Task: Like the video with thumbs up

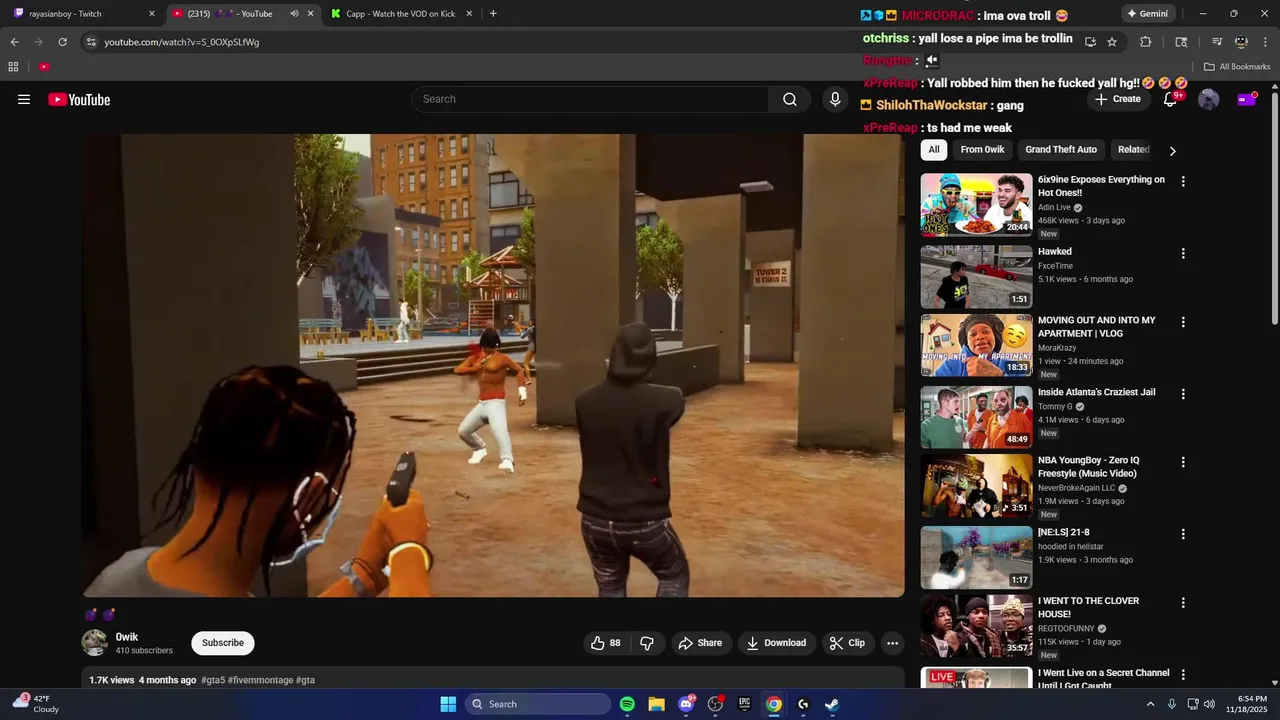Action: [x=608, y=643]
